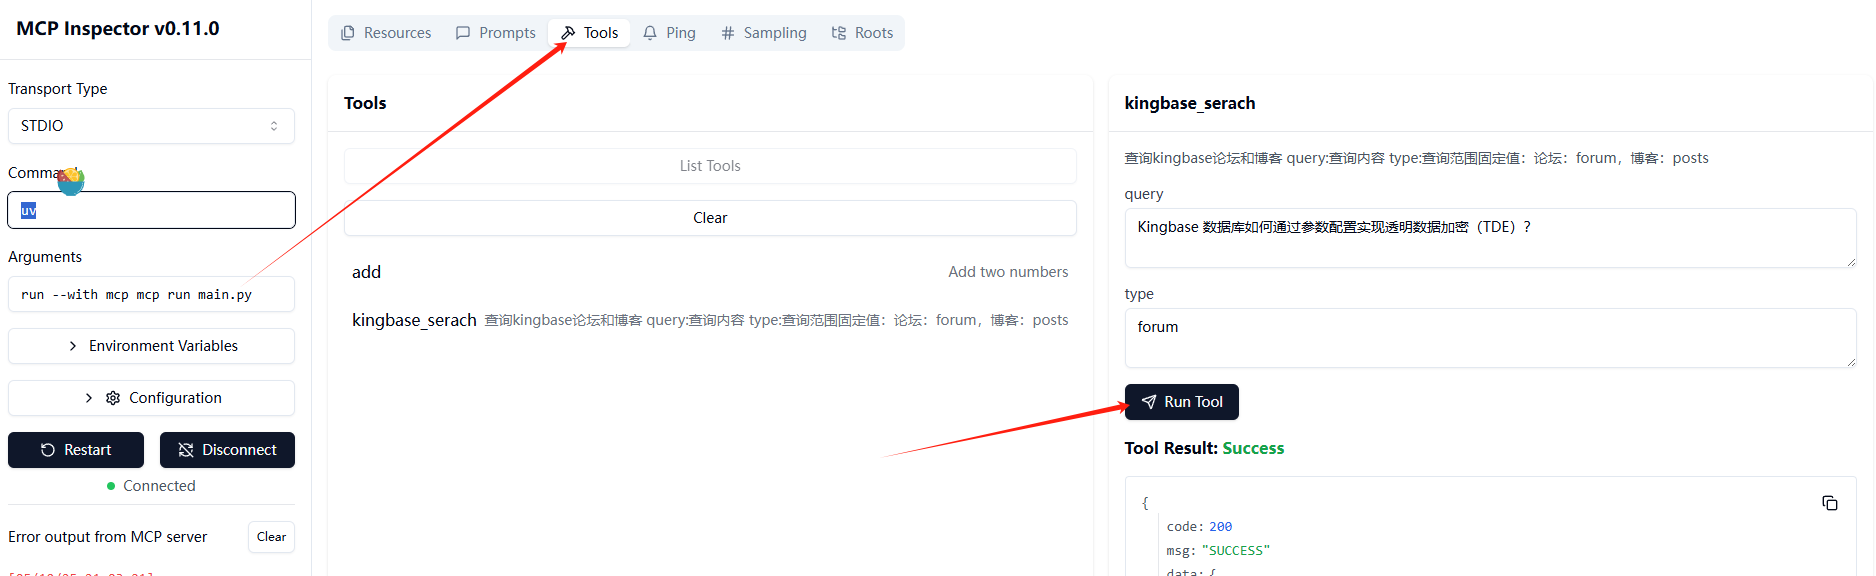Image resolution: width=1876 pixels, height=576 pixels.
Task: Clear the error output log
Action: coord(271,537)
